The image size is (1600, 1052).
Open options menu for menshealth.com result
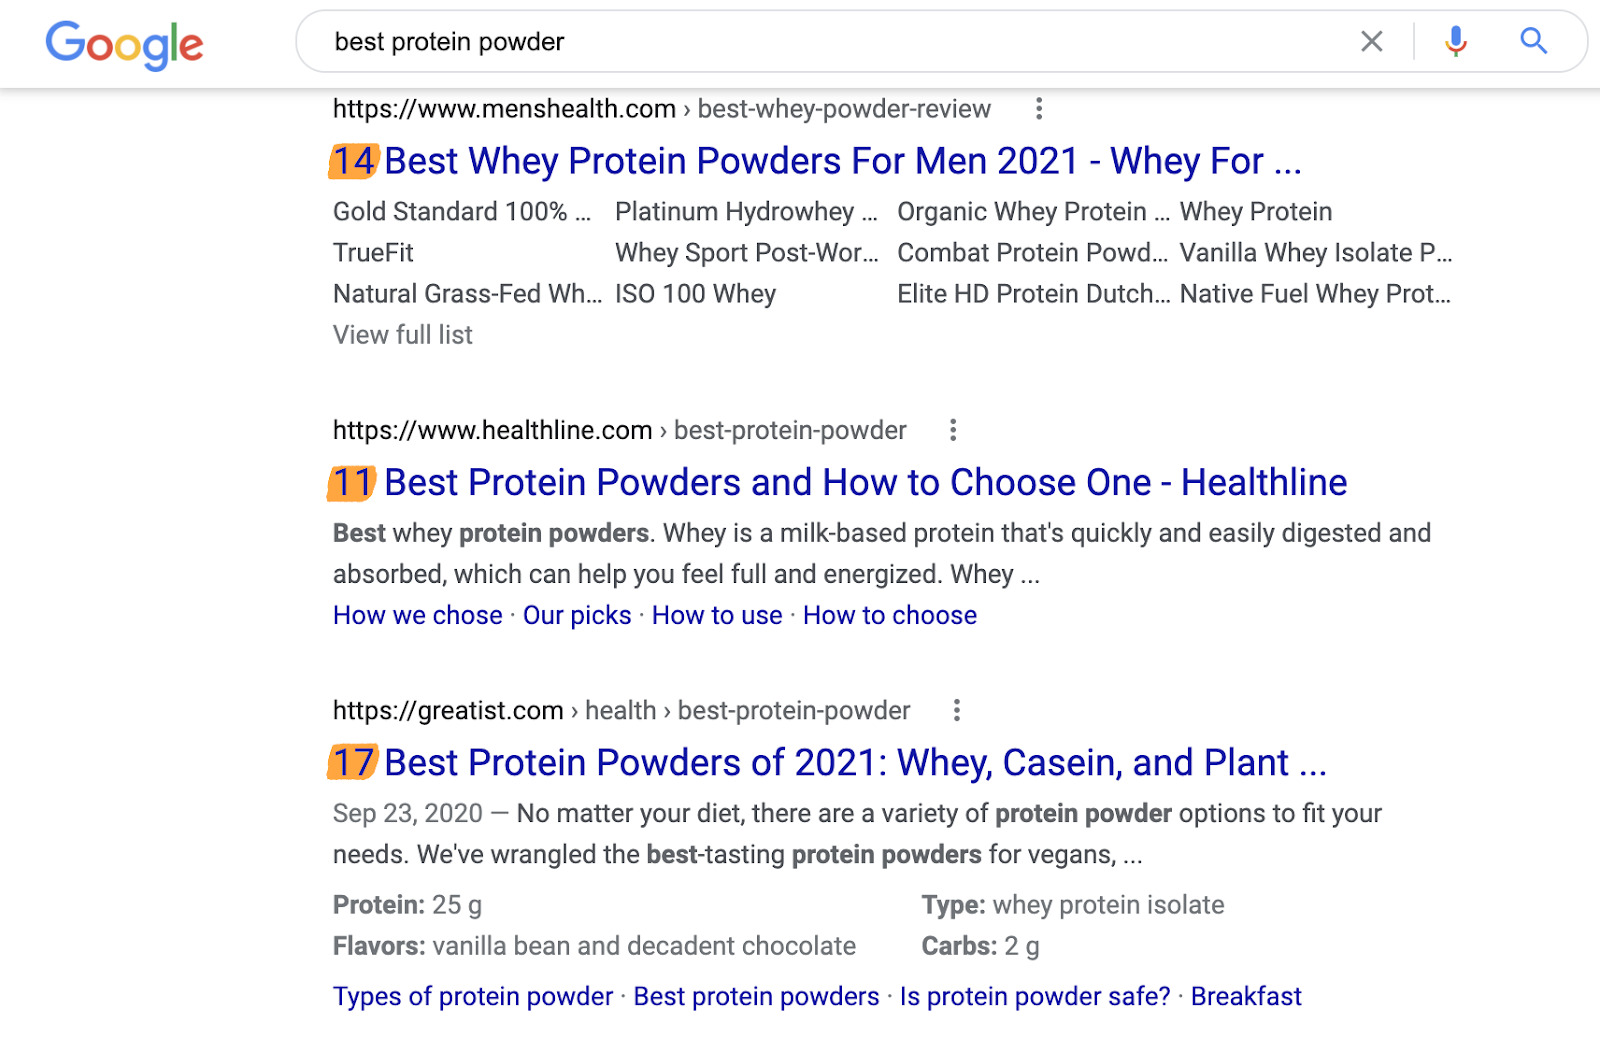(x=1039, y=108)
